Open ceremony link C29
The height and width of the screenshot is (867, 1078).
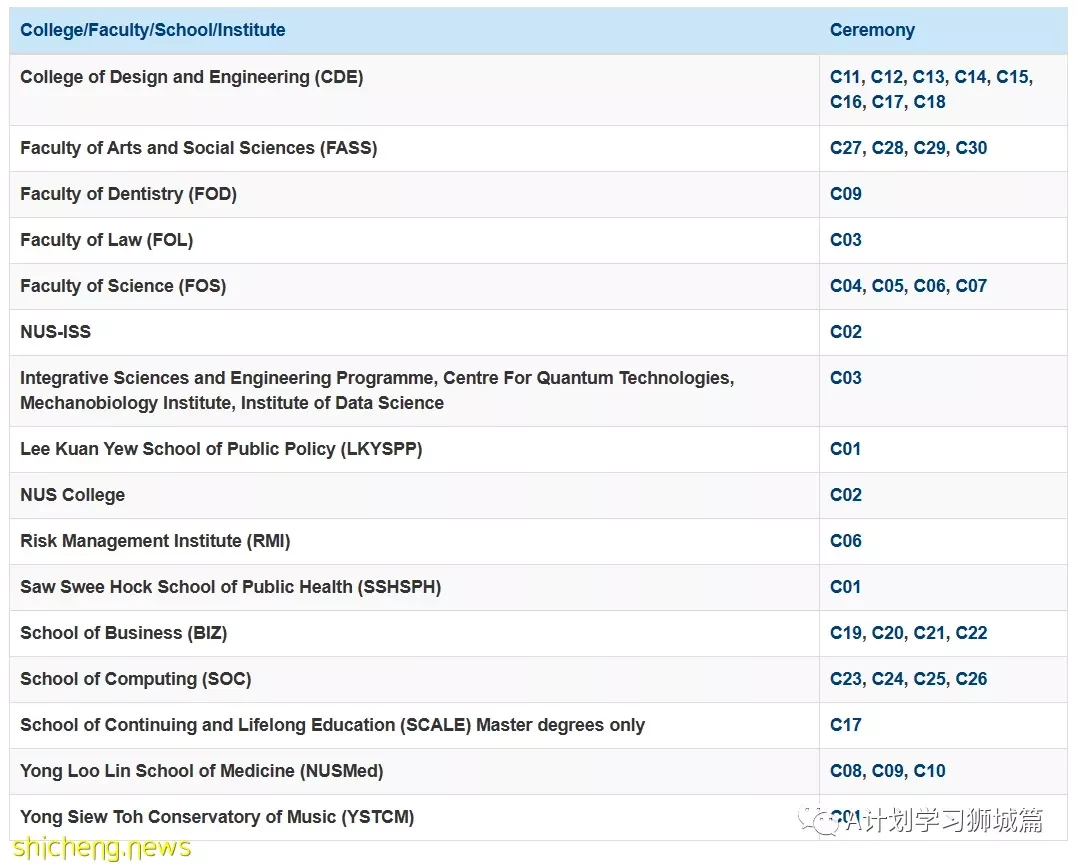(x=929, y=148)
